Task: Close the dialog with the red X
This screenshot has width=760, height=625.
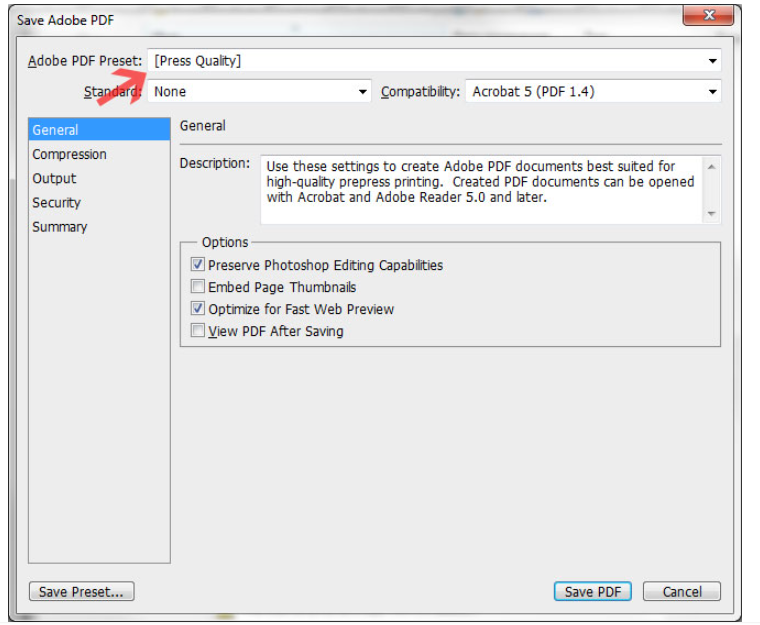Action: click(x=708, y=16)
